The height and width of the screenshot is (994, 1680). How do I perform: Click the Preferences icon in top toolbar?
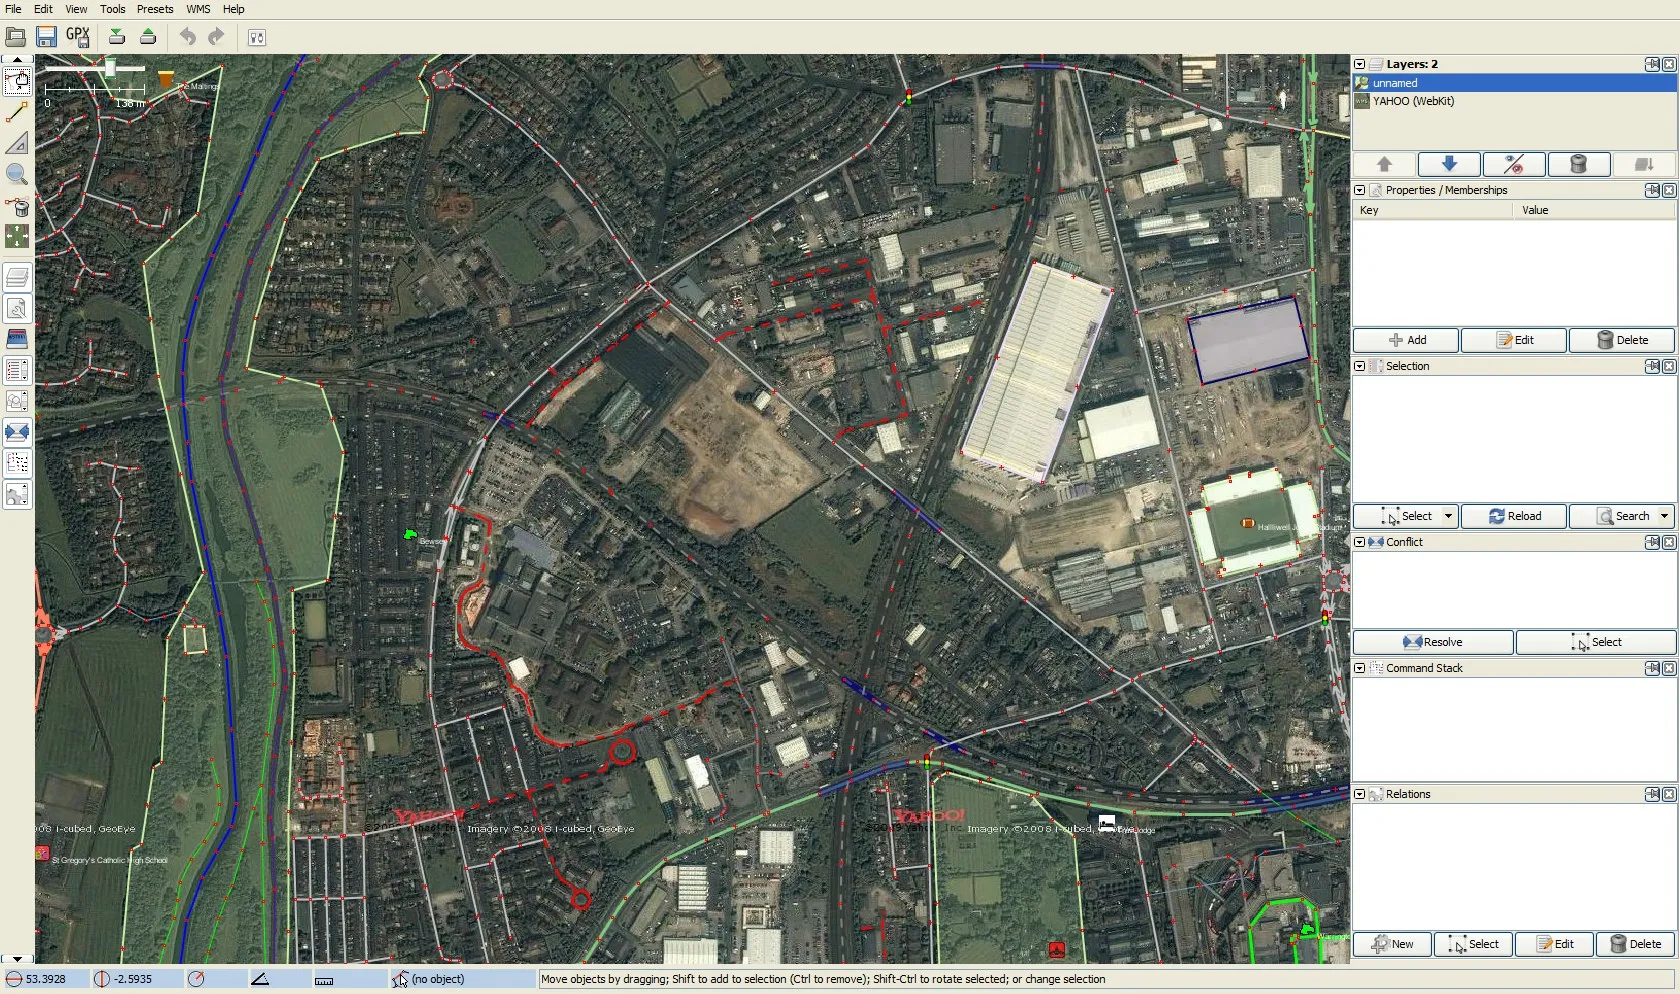257,38
